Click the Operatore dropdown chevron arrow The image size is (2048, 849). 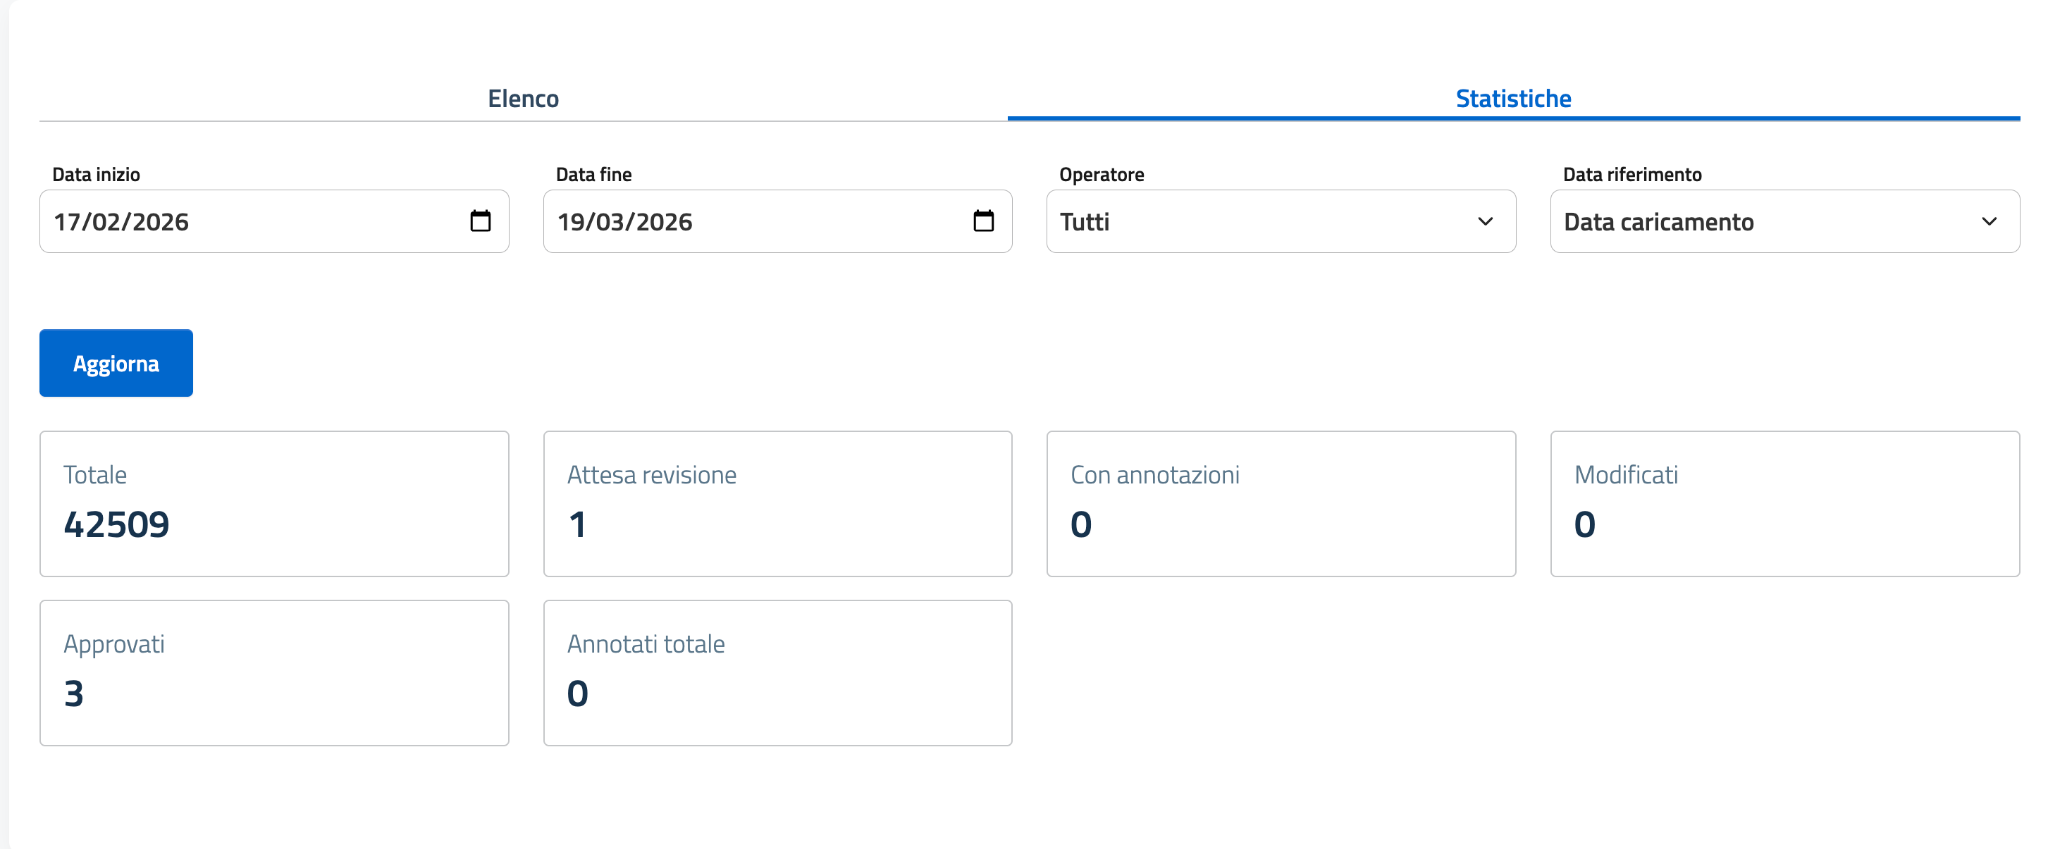[1485, 221]
